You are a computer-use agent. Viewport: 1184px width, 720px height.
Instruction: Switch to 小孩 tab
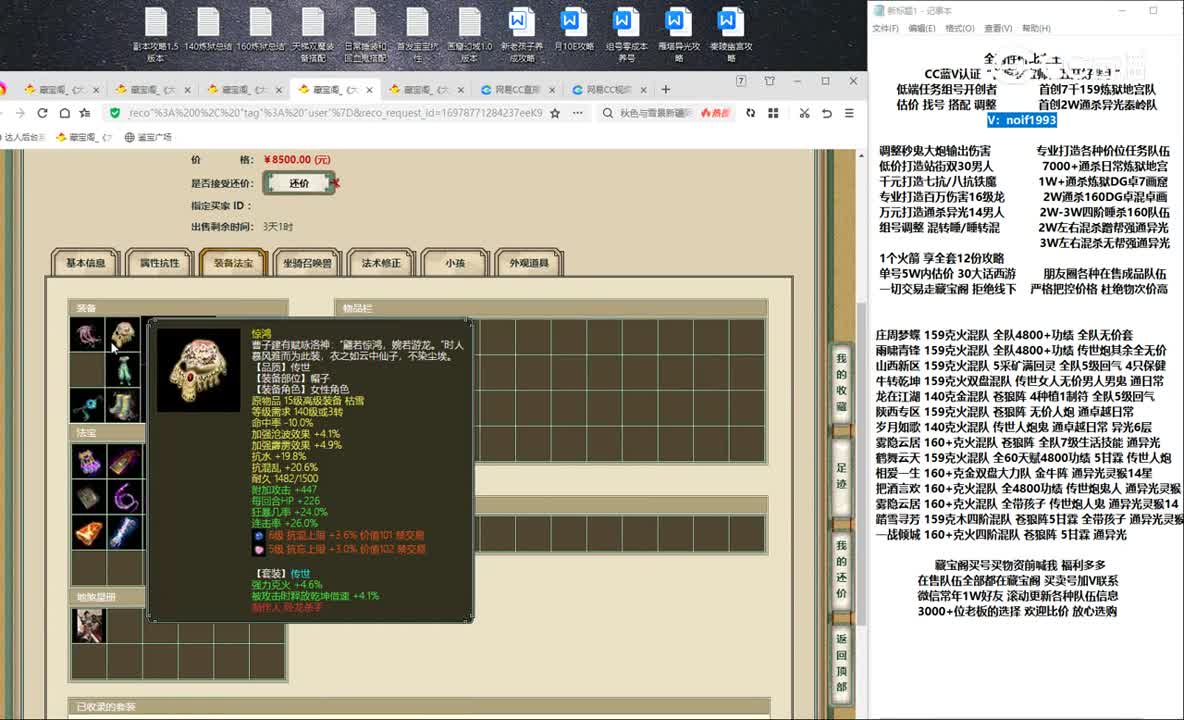(x=455, y=263)
